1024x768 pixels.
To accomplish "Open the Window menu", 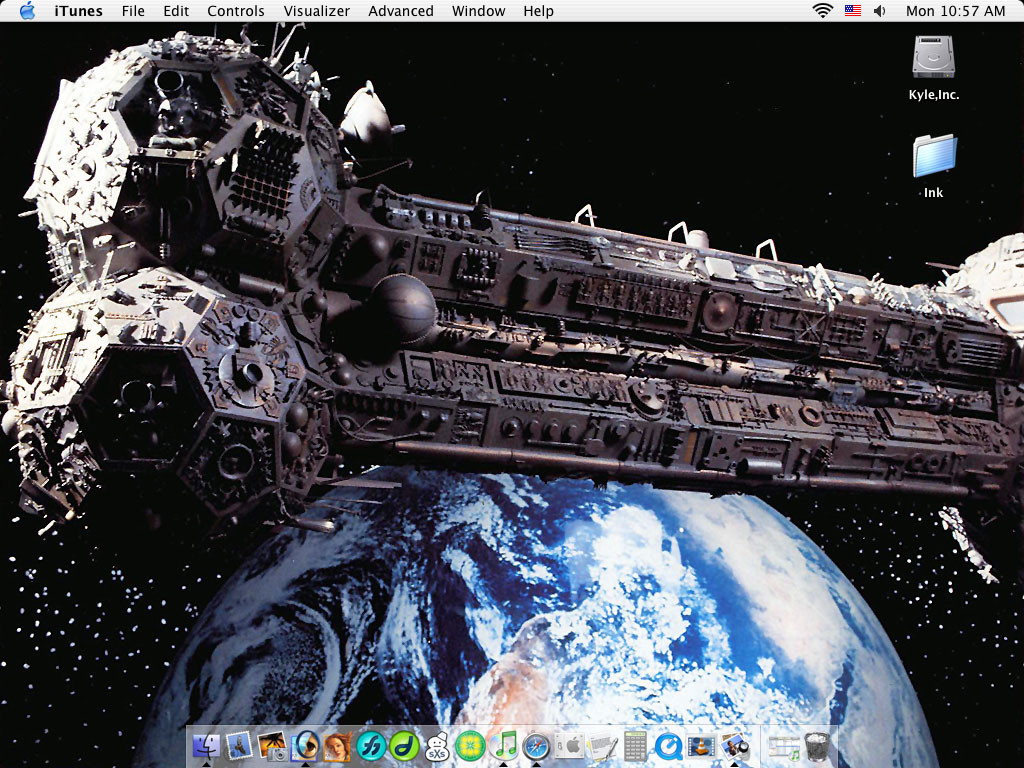I will (479, 10).
